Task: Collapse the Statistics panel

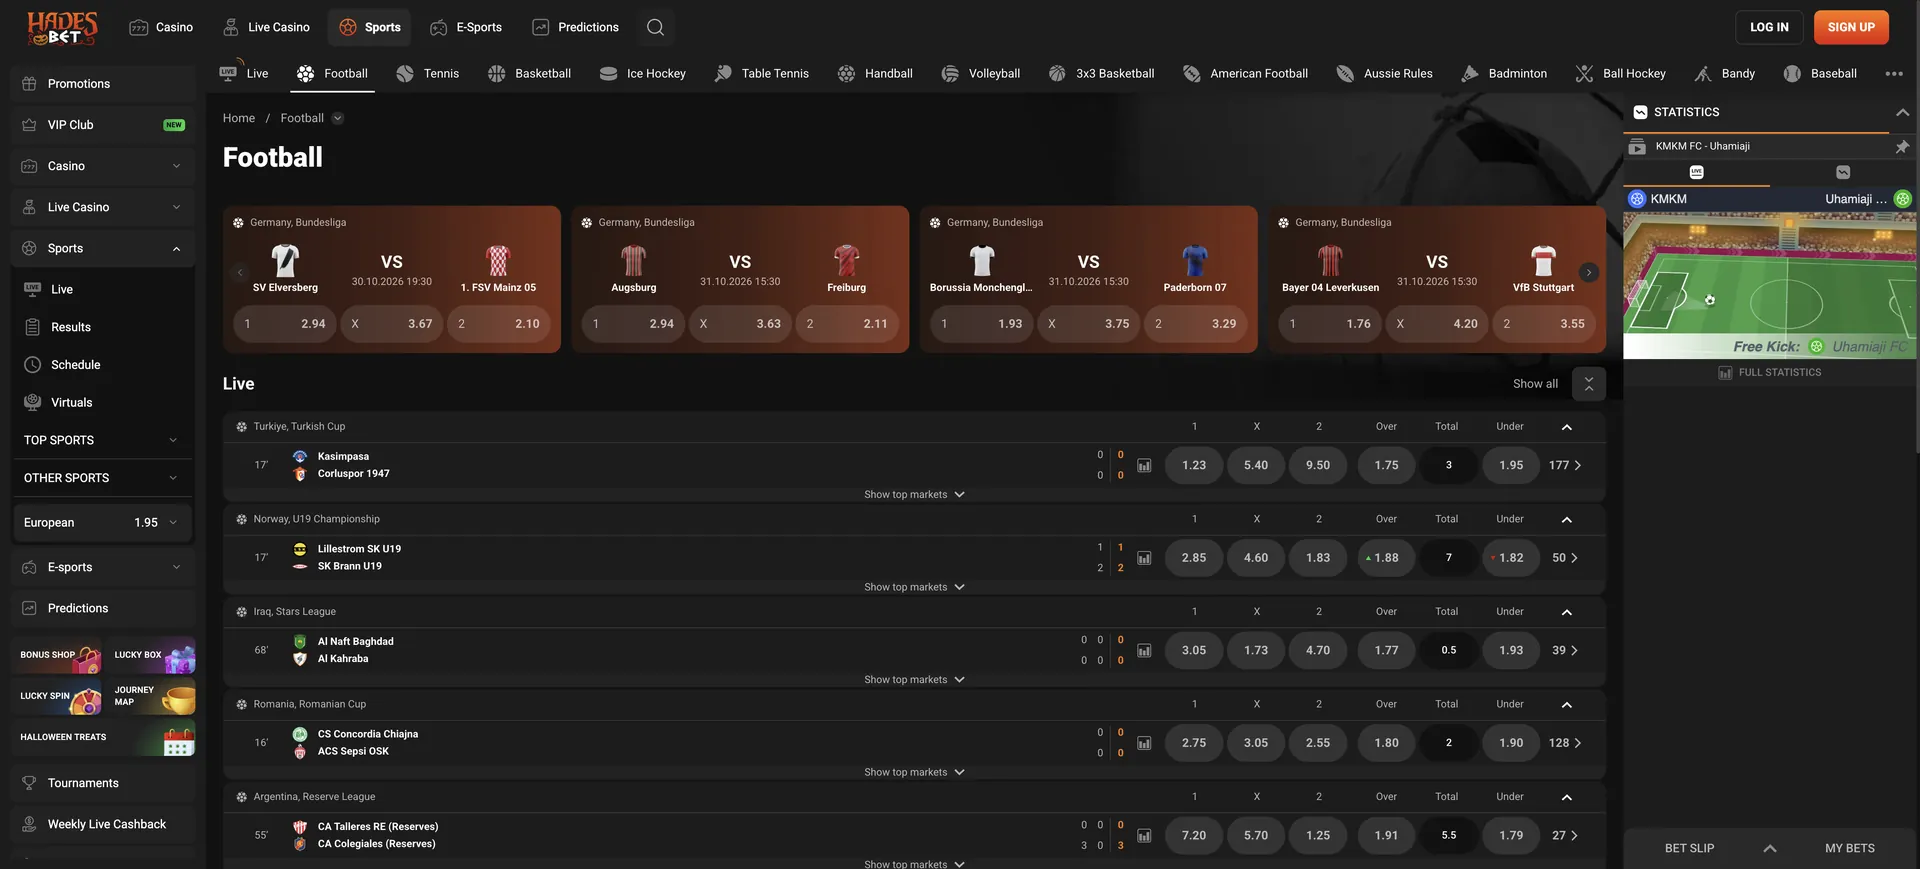Action: pos(1902,113)
